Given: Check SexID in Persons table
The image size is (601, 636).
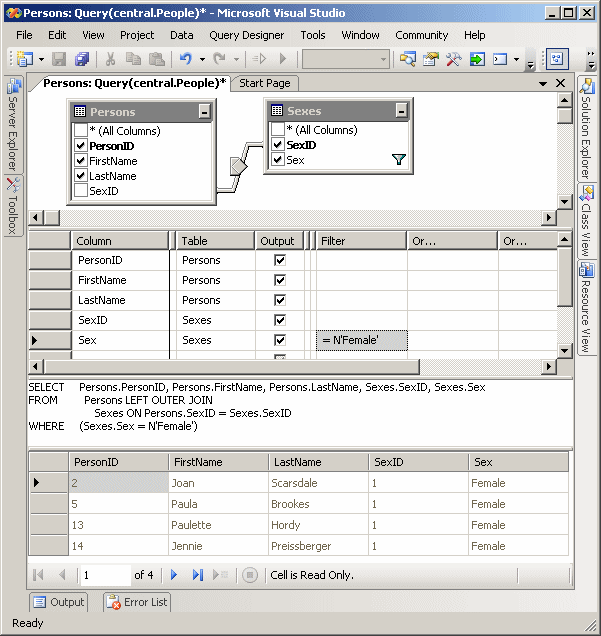Looking at the screenshot, I should click(81, 191).
